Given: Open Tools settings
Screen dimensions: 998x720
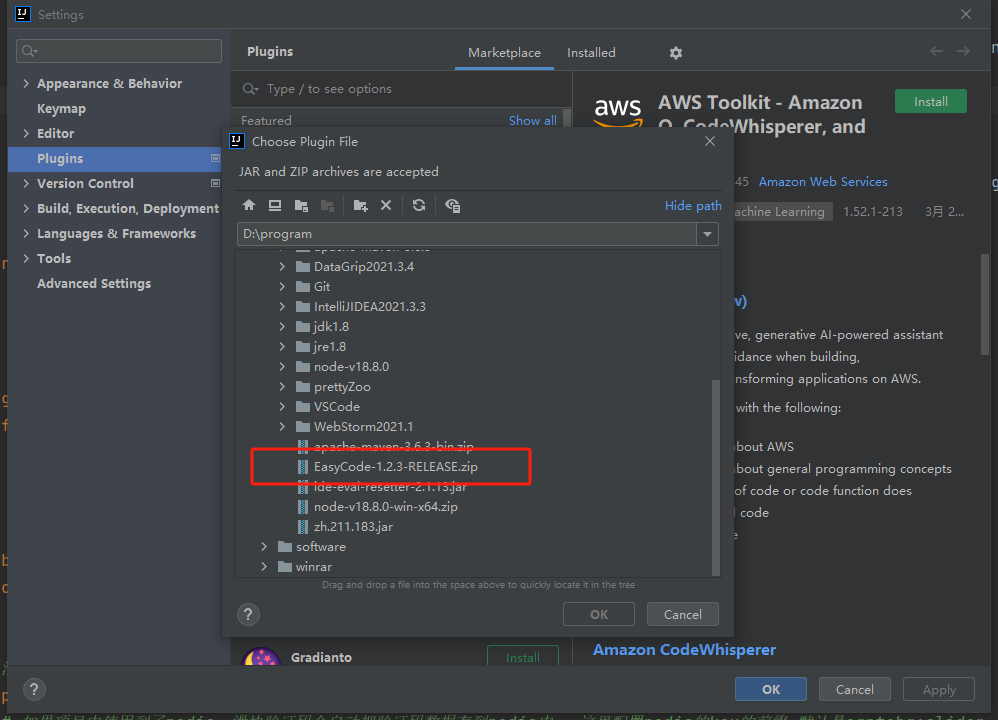Looking at the screenshot, I should click(53, 258).
